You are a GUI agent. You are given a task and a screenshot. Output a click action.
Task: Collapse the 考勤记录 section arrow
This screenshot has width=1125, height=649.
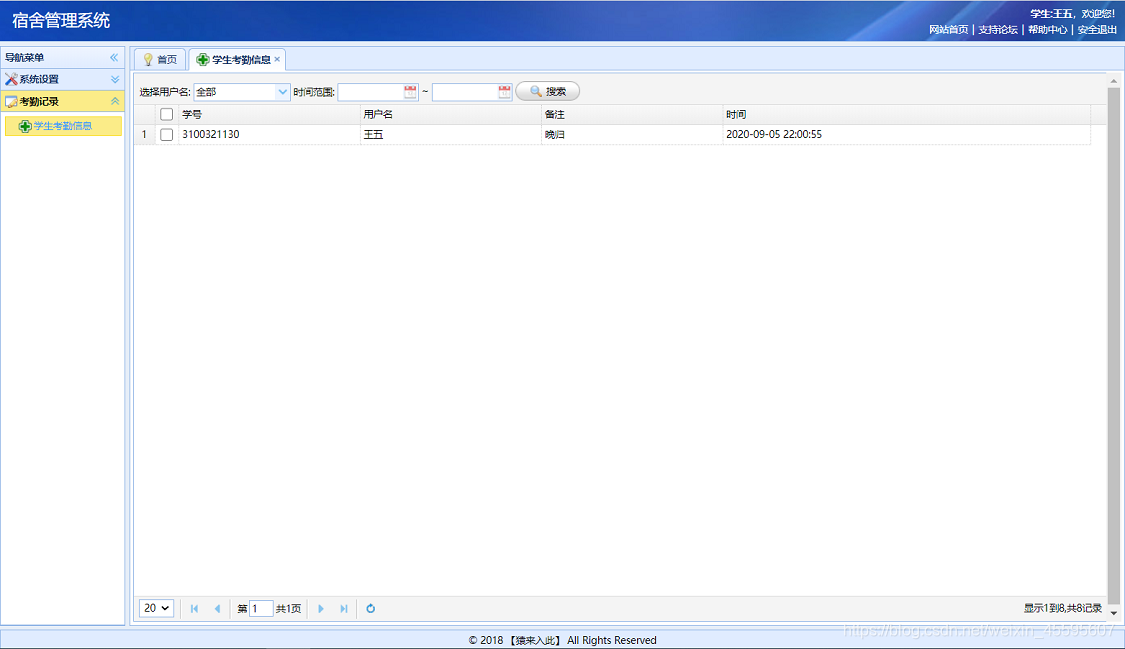tap(115, 102)
